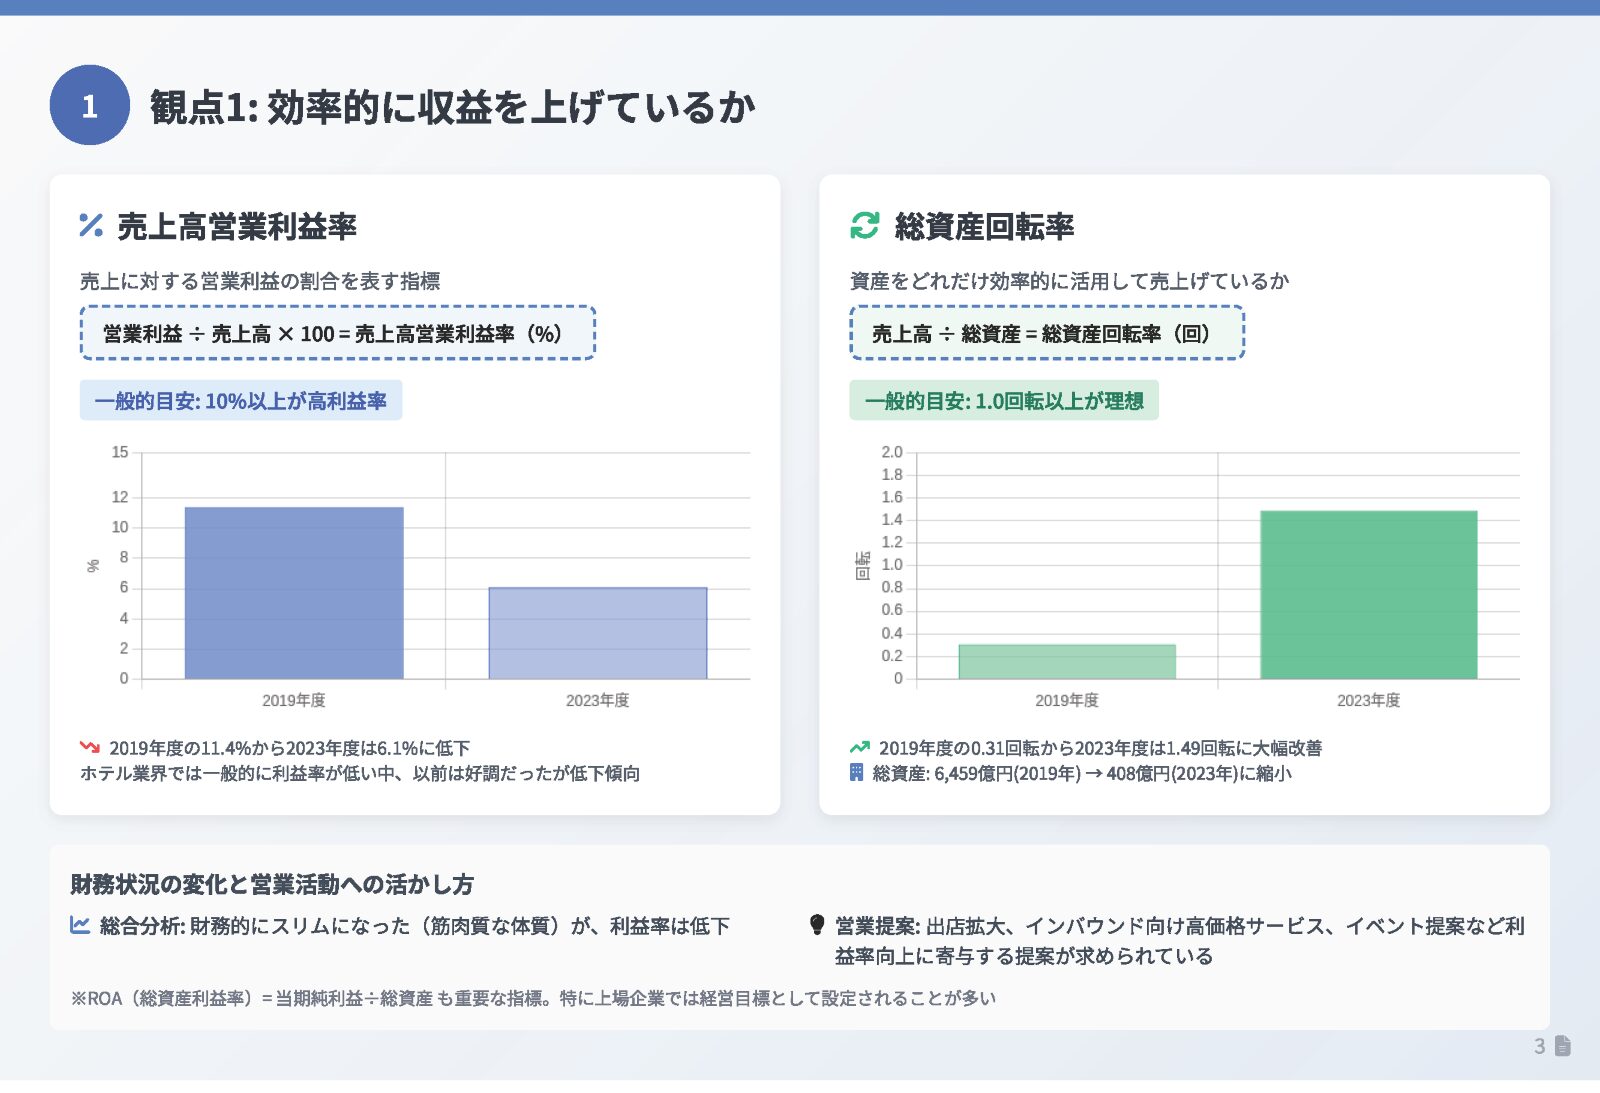Click the lightbulb icon beside 営業提案
The width and height of the screenshot is (1600, 1093).
[x=817, y=925]
